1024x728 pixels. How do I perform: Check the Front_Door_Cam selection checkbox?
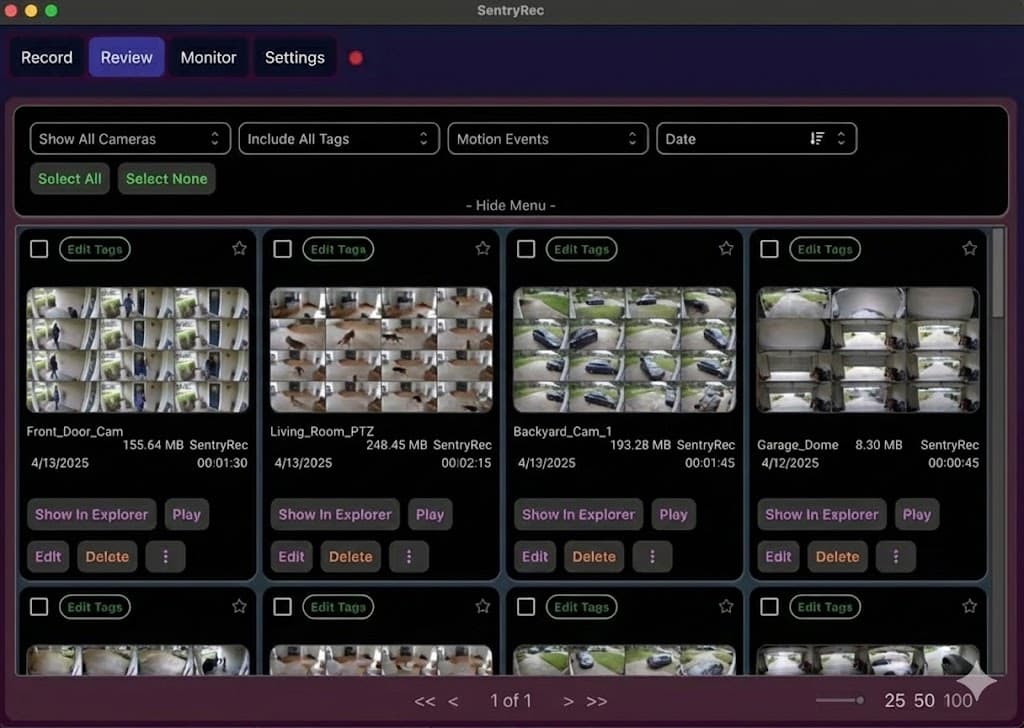point(39,249)
